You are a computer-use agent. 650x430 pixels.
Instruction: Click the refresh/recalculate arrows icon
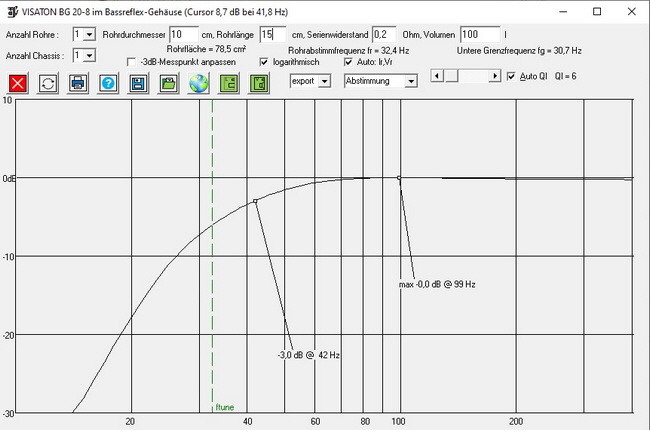48,83
